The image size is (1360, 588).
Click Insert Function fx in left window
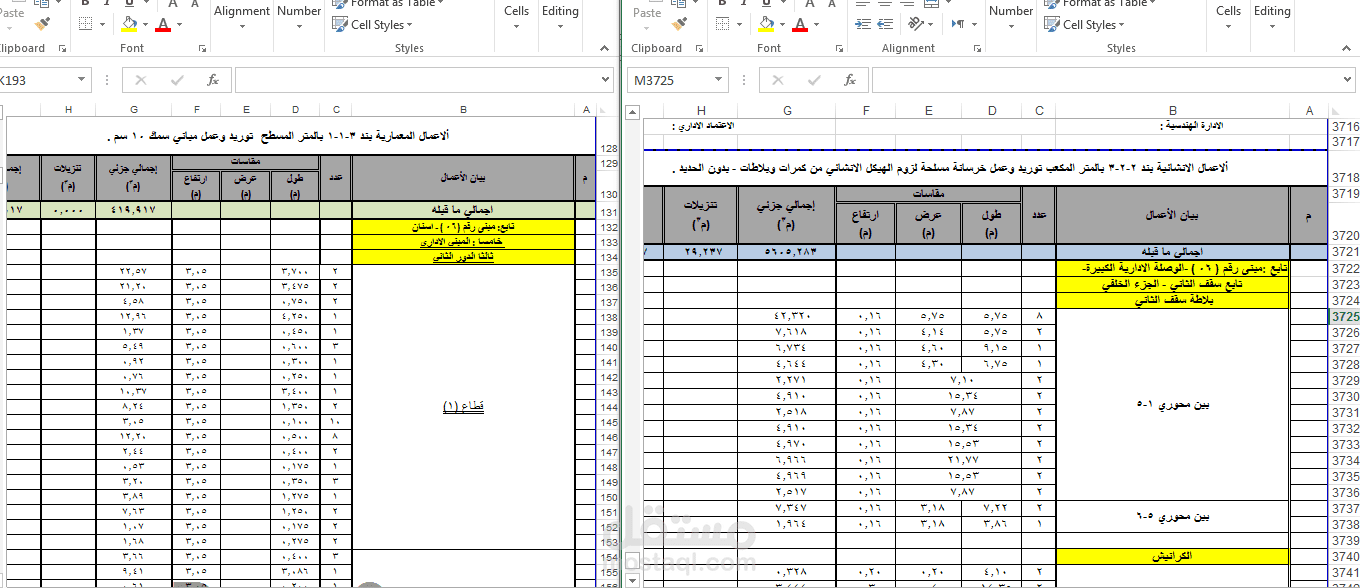click(x=212, y=80)
